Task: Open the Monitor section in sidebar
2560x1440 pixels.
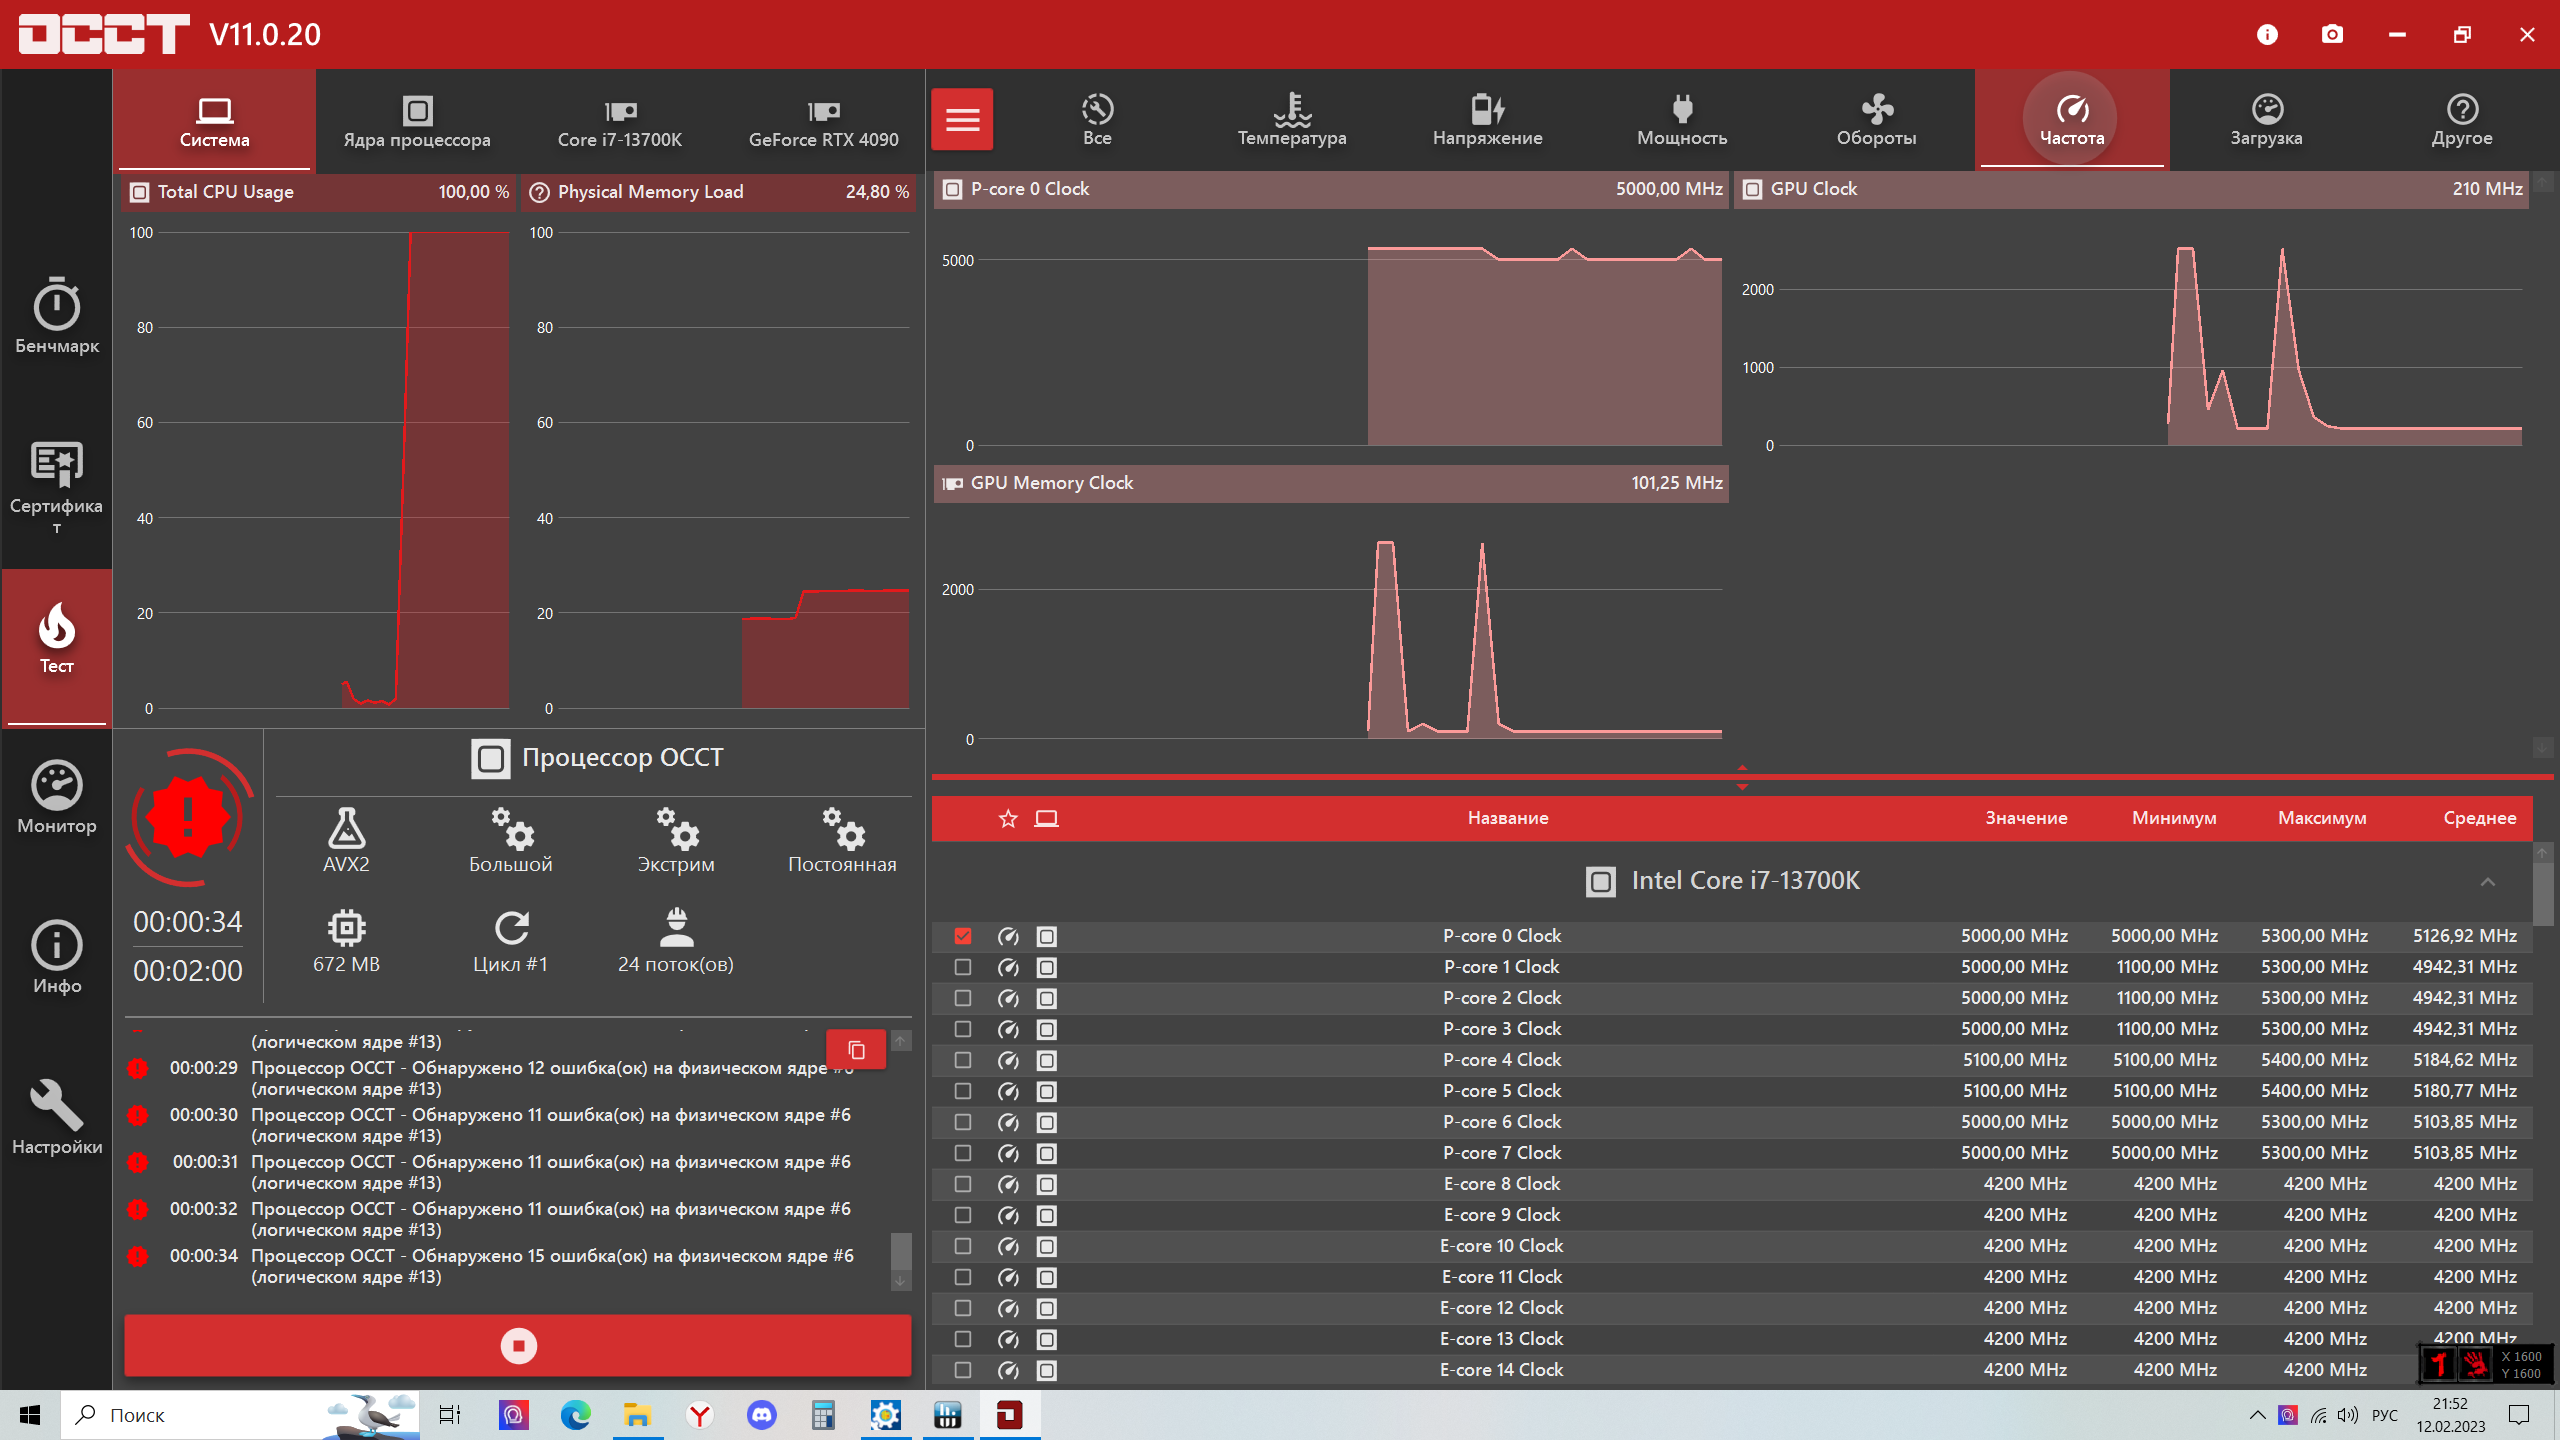Action: pos(57,797)
